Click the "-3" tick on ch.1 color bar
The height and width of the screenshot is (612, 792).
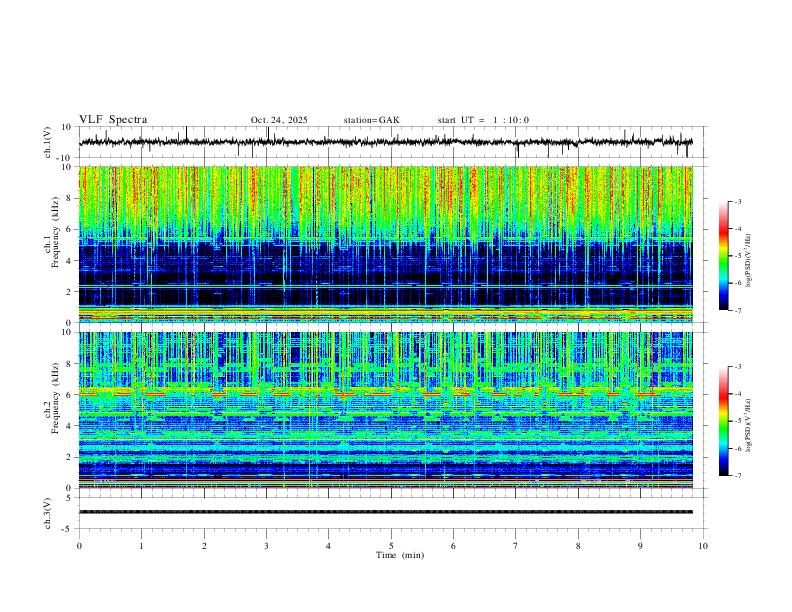coord(737,201)
